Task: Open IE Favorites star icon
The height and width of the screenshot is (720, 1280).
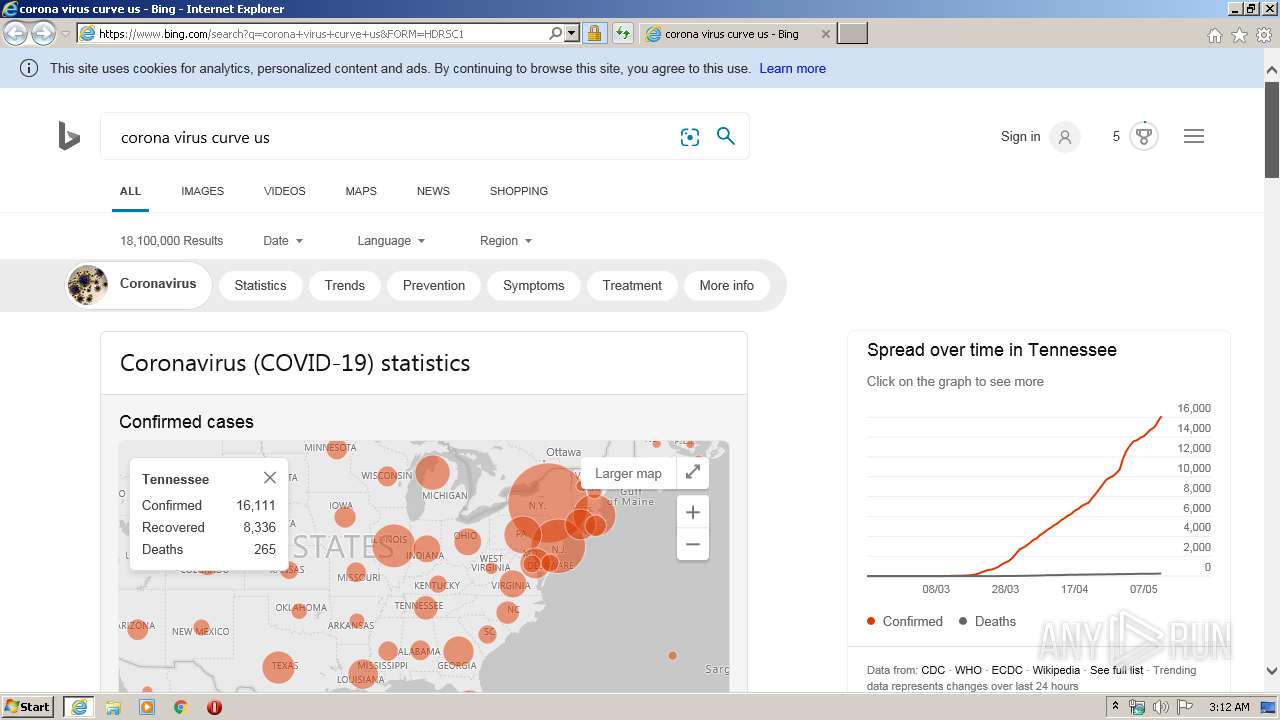Action: (1239, 35)
